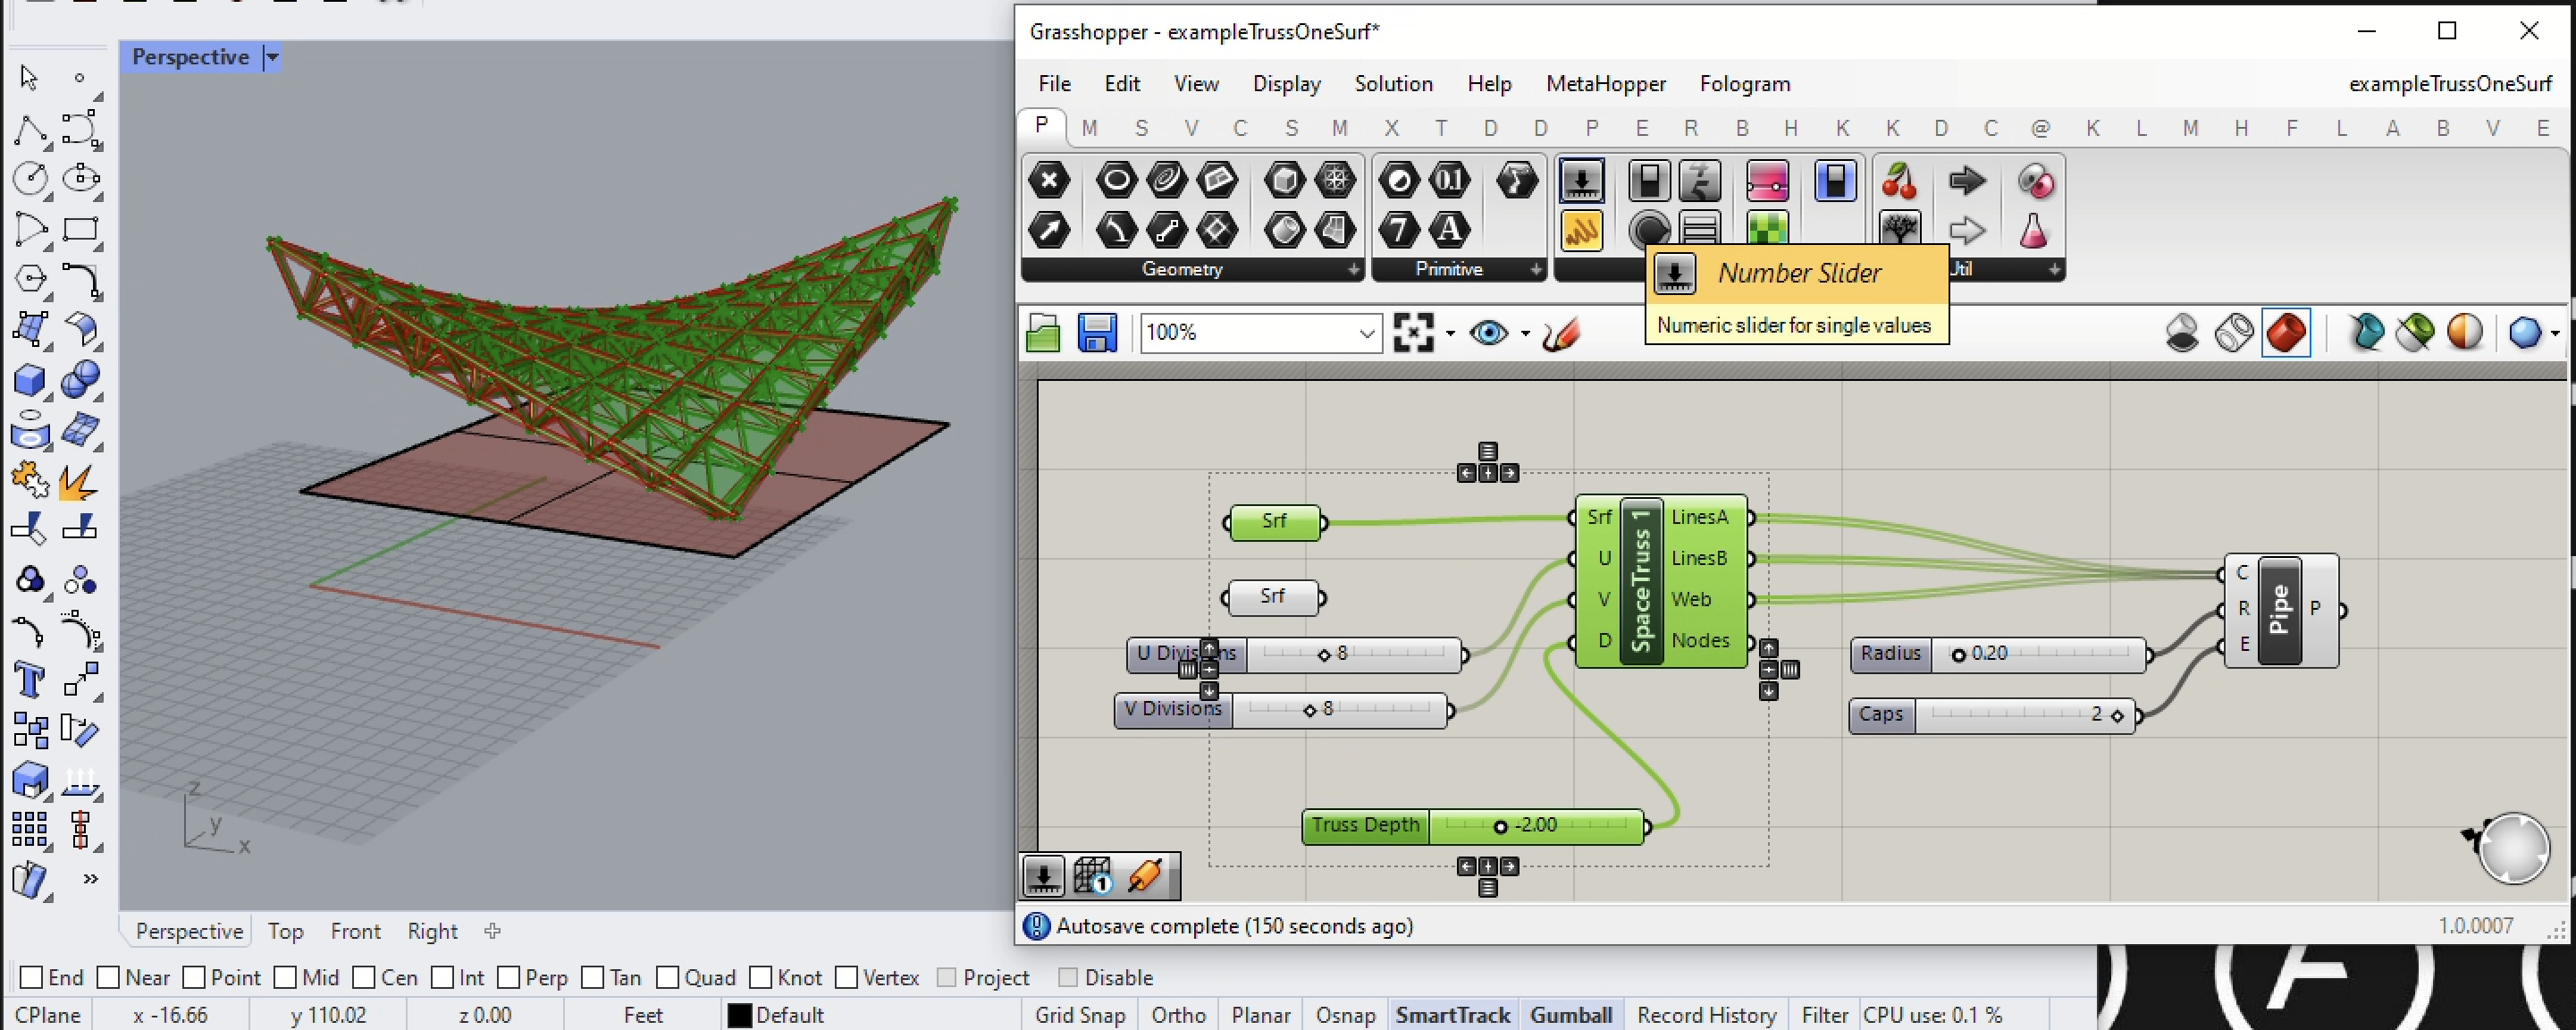This screenshot has height=1030, width=2576.
Task: Click the Number Slider component icon
Action: [x=1581, y=181]
